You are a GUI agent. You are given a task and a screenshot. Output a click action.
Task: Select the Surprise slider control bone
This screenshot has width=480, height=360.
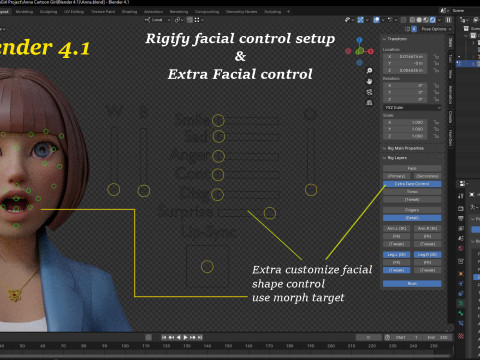click(270, 213)
